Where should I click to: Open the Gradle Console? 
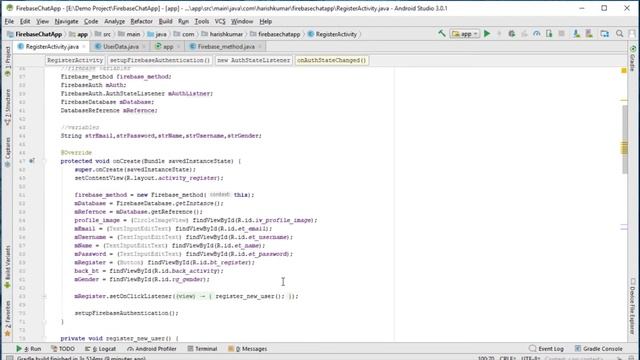pyautogui.click(x=599, y=349)
